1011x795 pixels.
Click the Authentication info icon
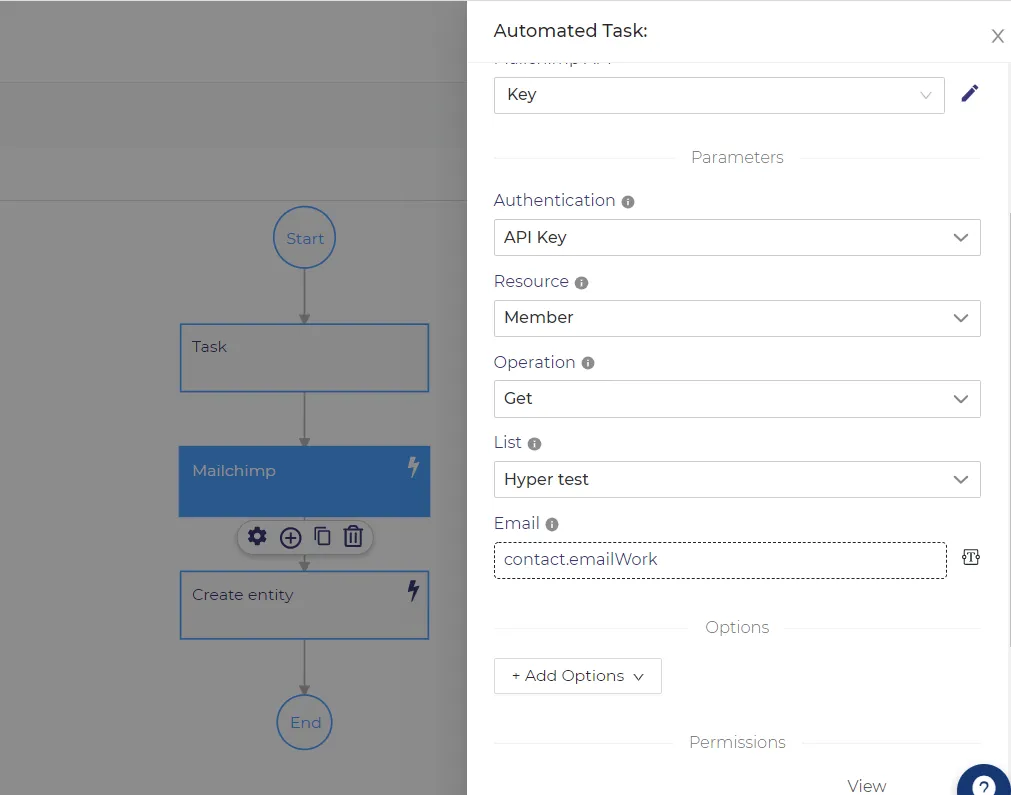coord(627,202)
